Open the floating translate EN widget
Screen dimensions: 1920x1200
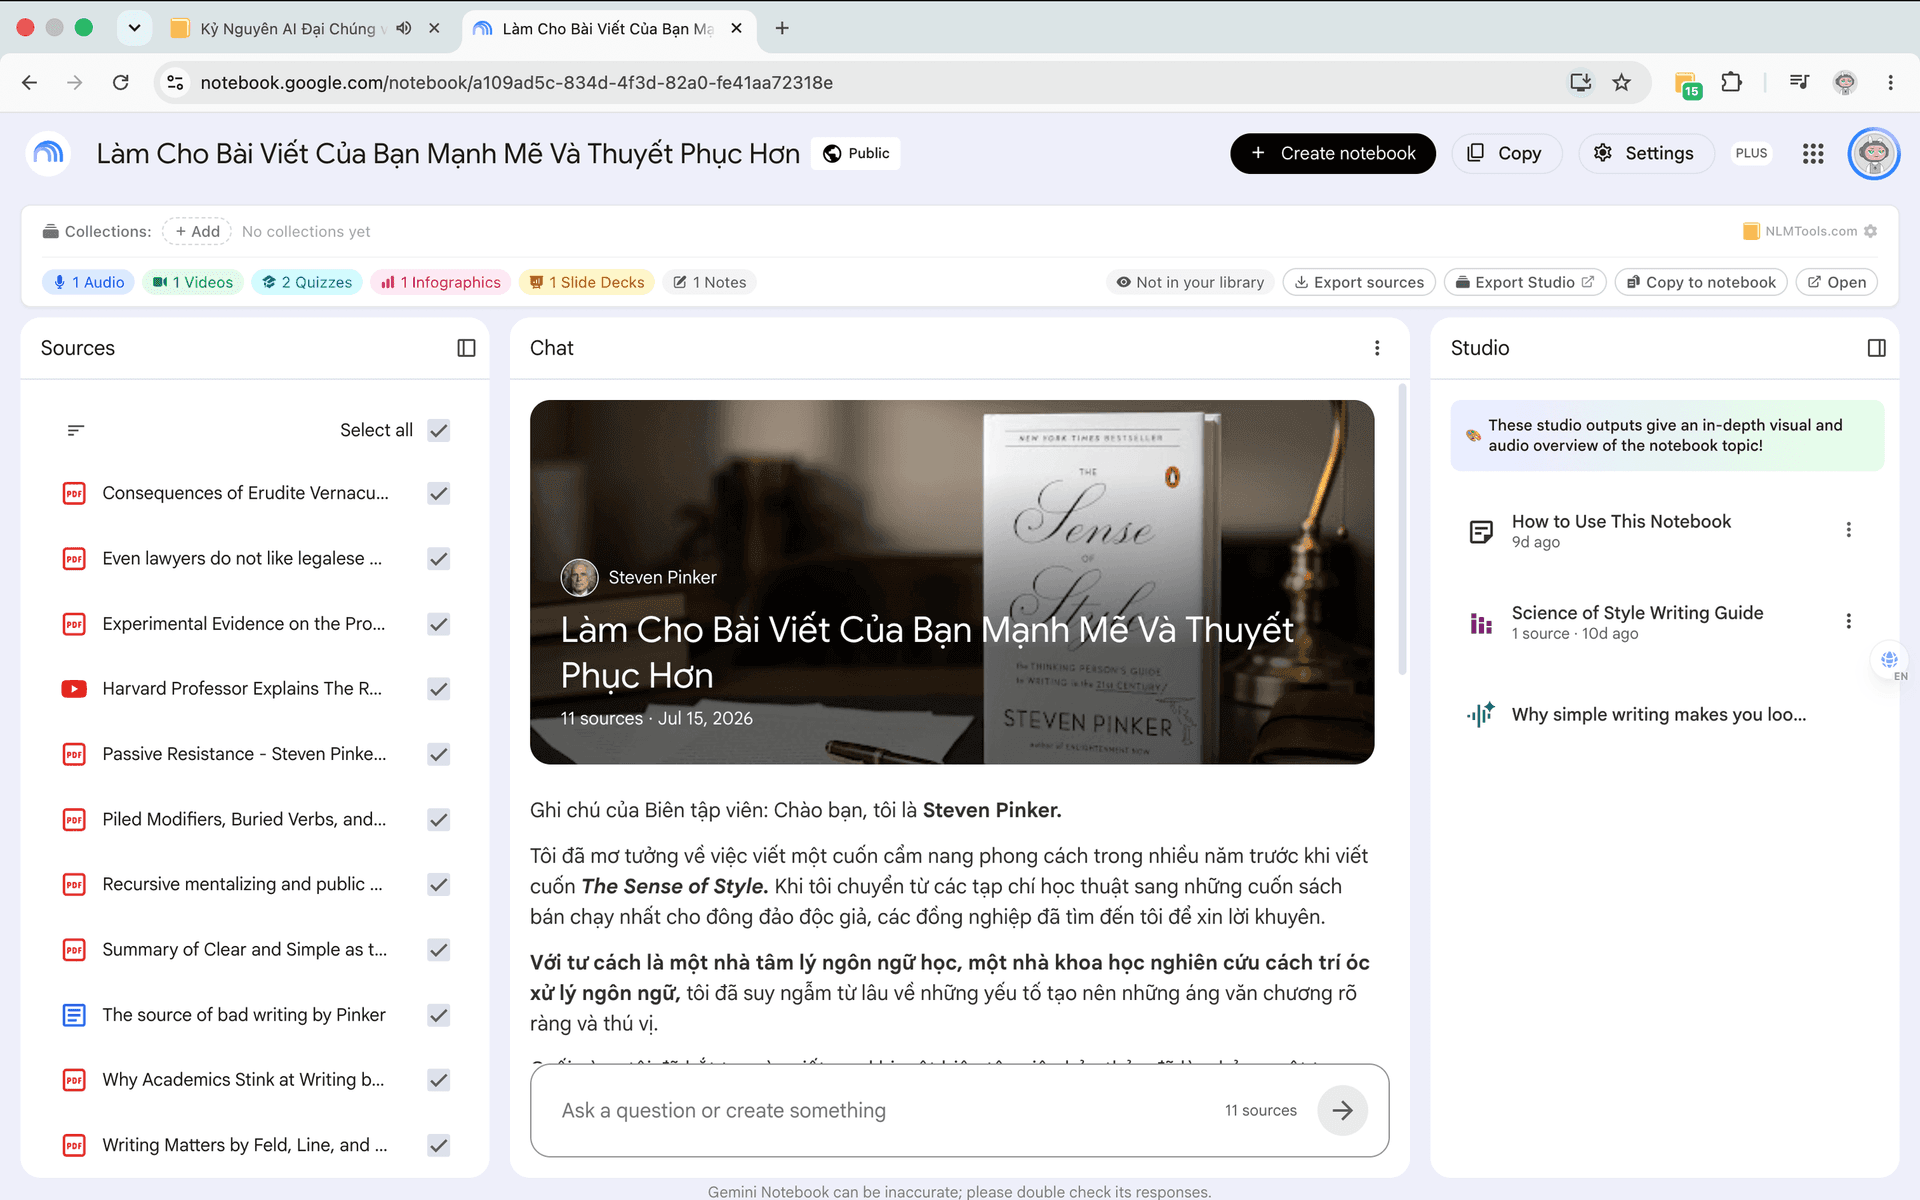click(x=1890, y=662)
